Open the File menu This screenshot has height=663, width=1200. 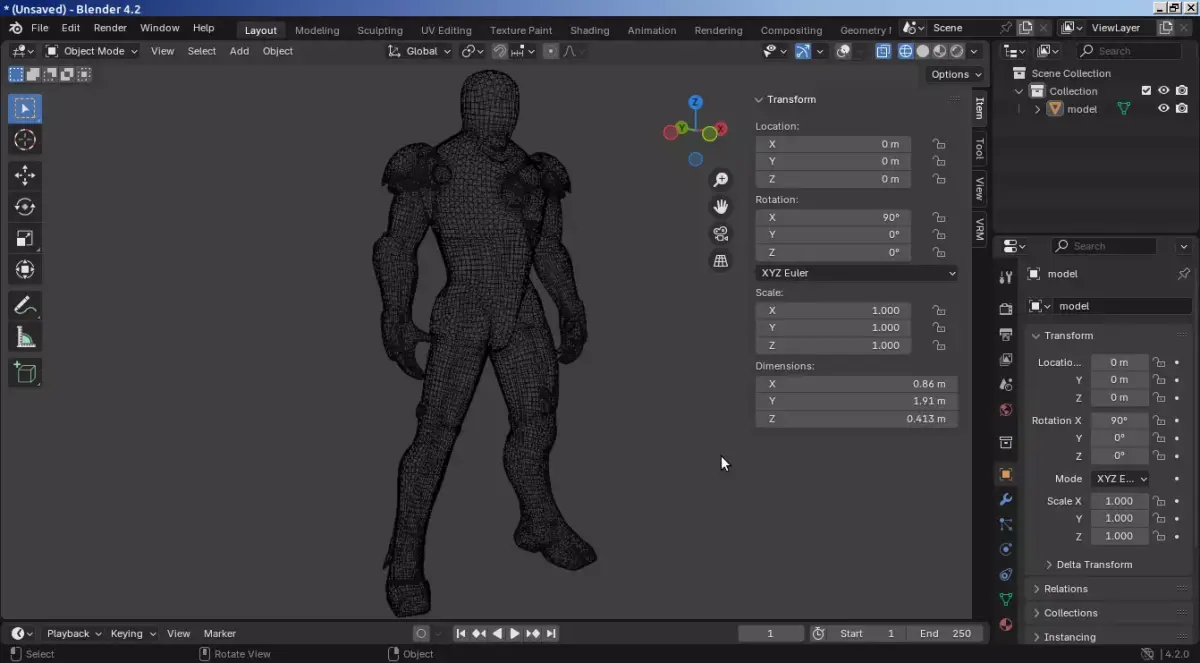click(x=39, y=28)
